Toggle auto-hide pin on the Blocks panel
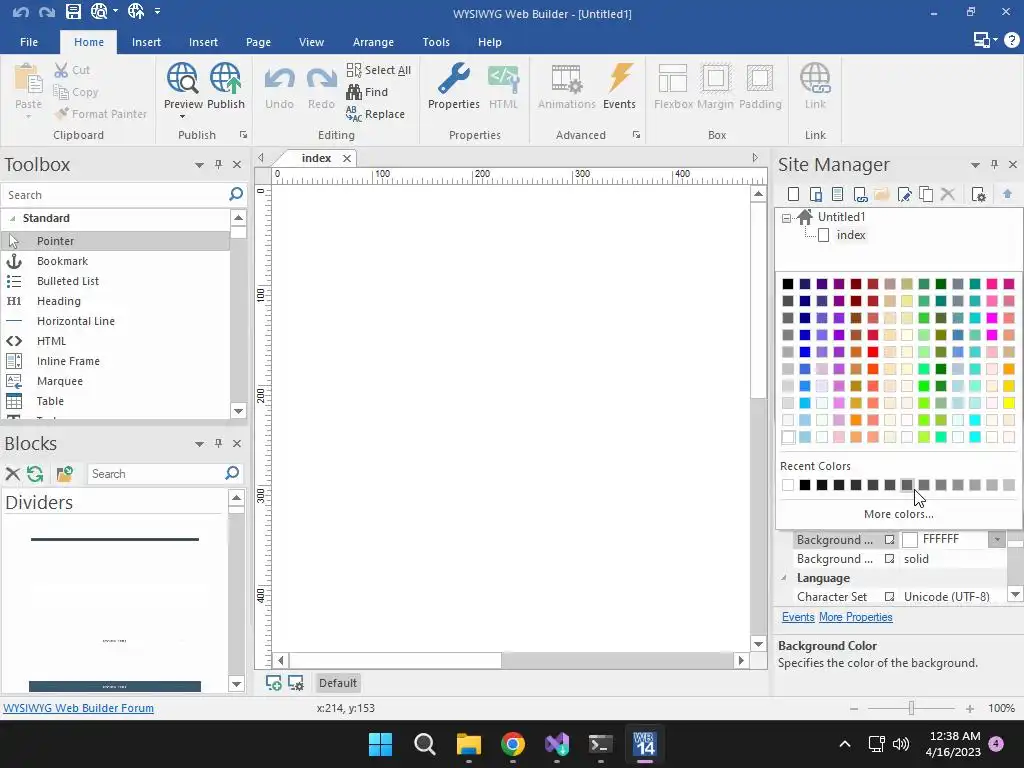Viewport: 1024px width, 768px height. click(x=218, y=443)
